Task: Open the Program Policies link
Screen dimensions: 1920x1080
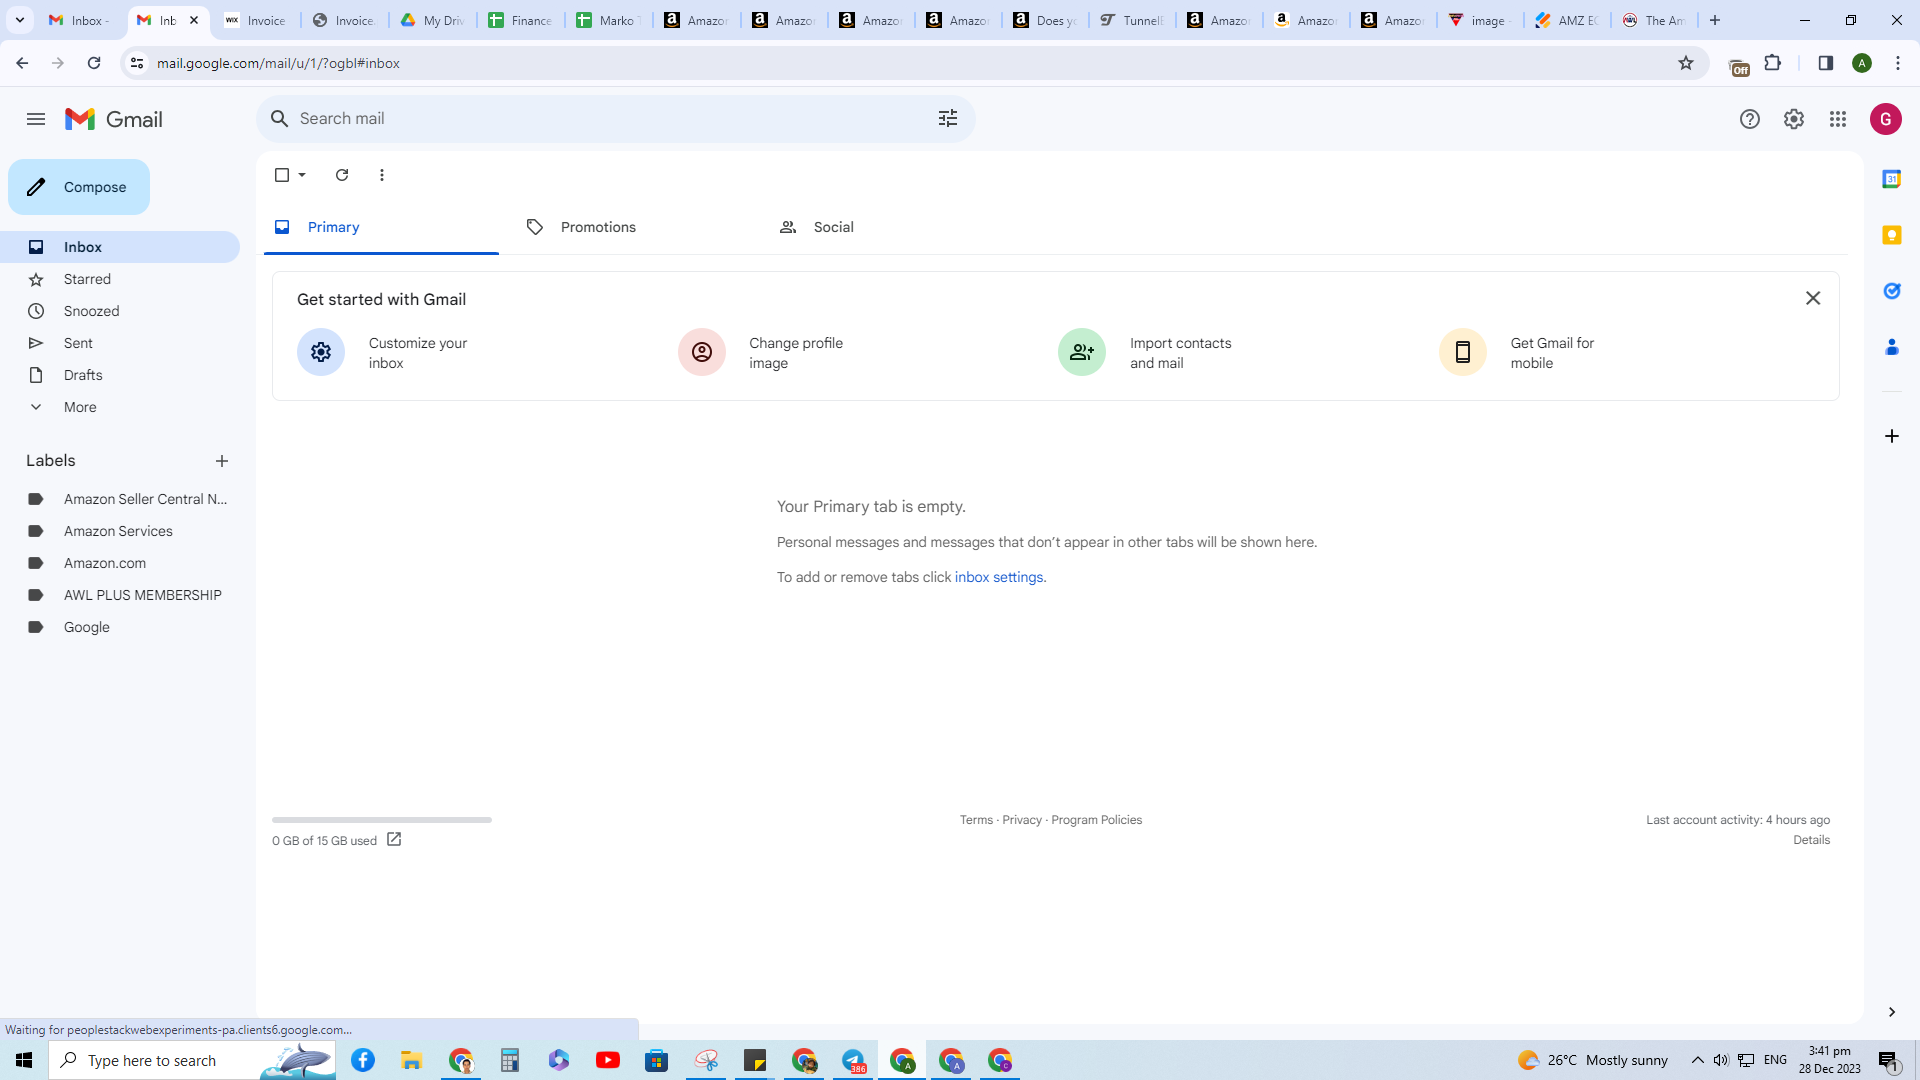Action: 1096,820
